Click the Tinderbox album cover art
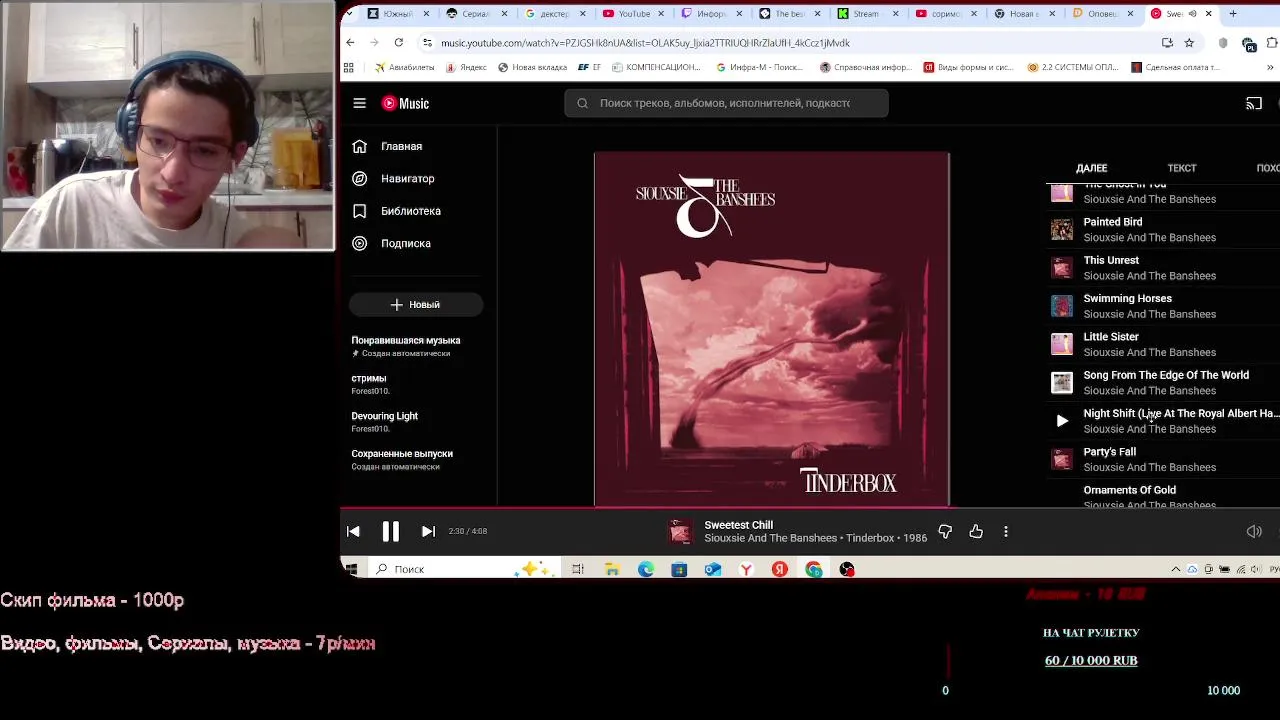The image size is (1280, 720). [x=771, y=329]
